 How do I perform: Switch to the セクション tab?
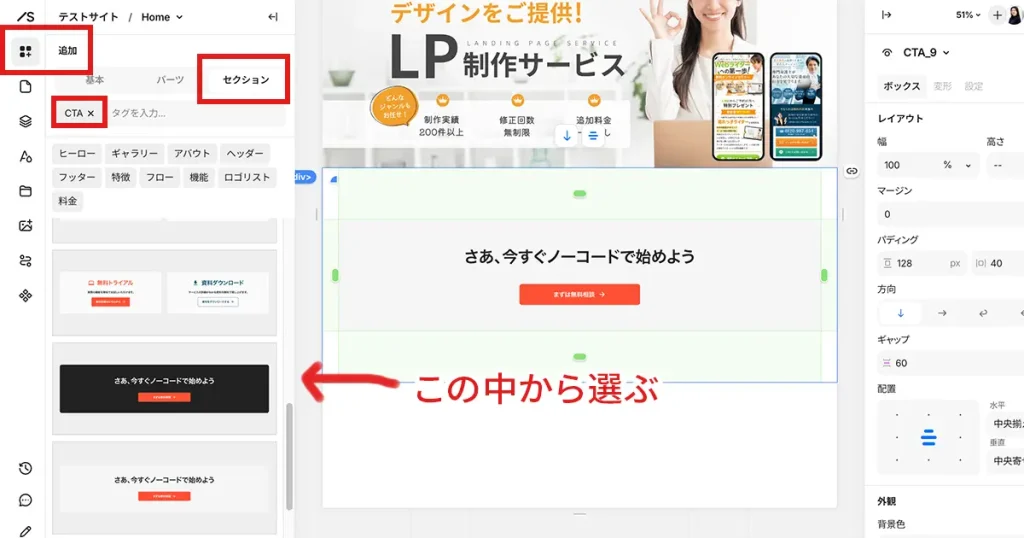point(246,80)
